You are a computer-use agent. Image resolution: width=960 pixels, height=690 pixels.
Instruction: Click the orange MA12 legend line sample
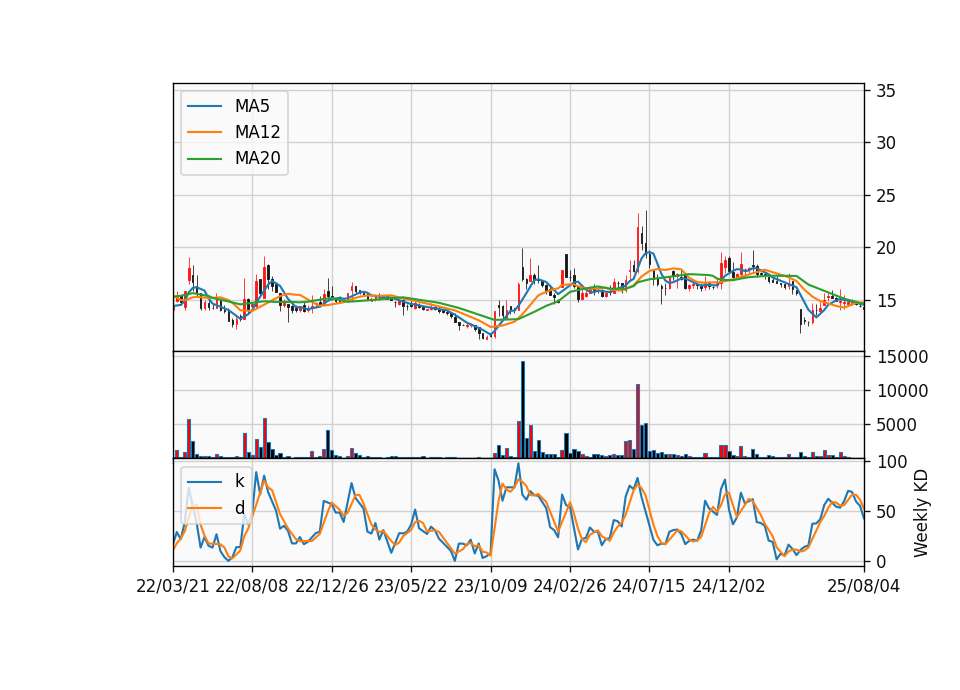click(x=204, y=132)
